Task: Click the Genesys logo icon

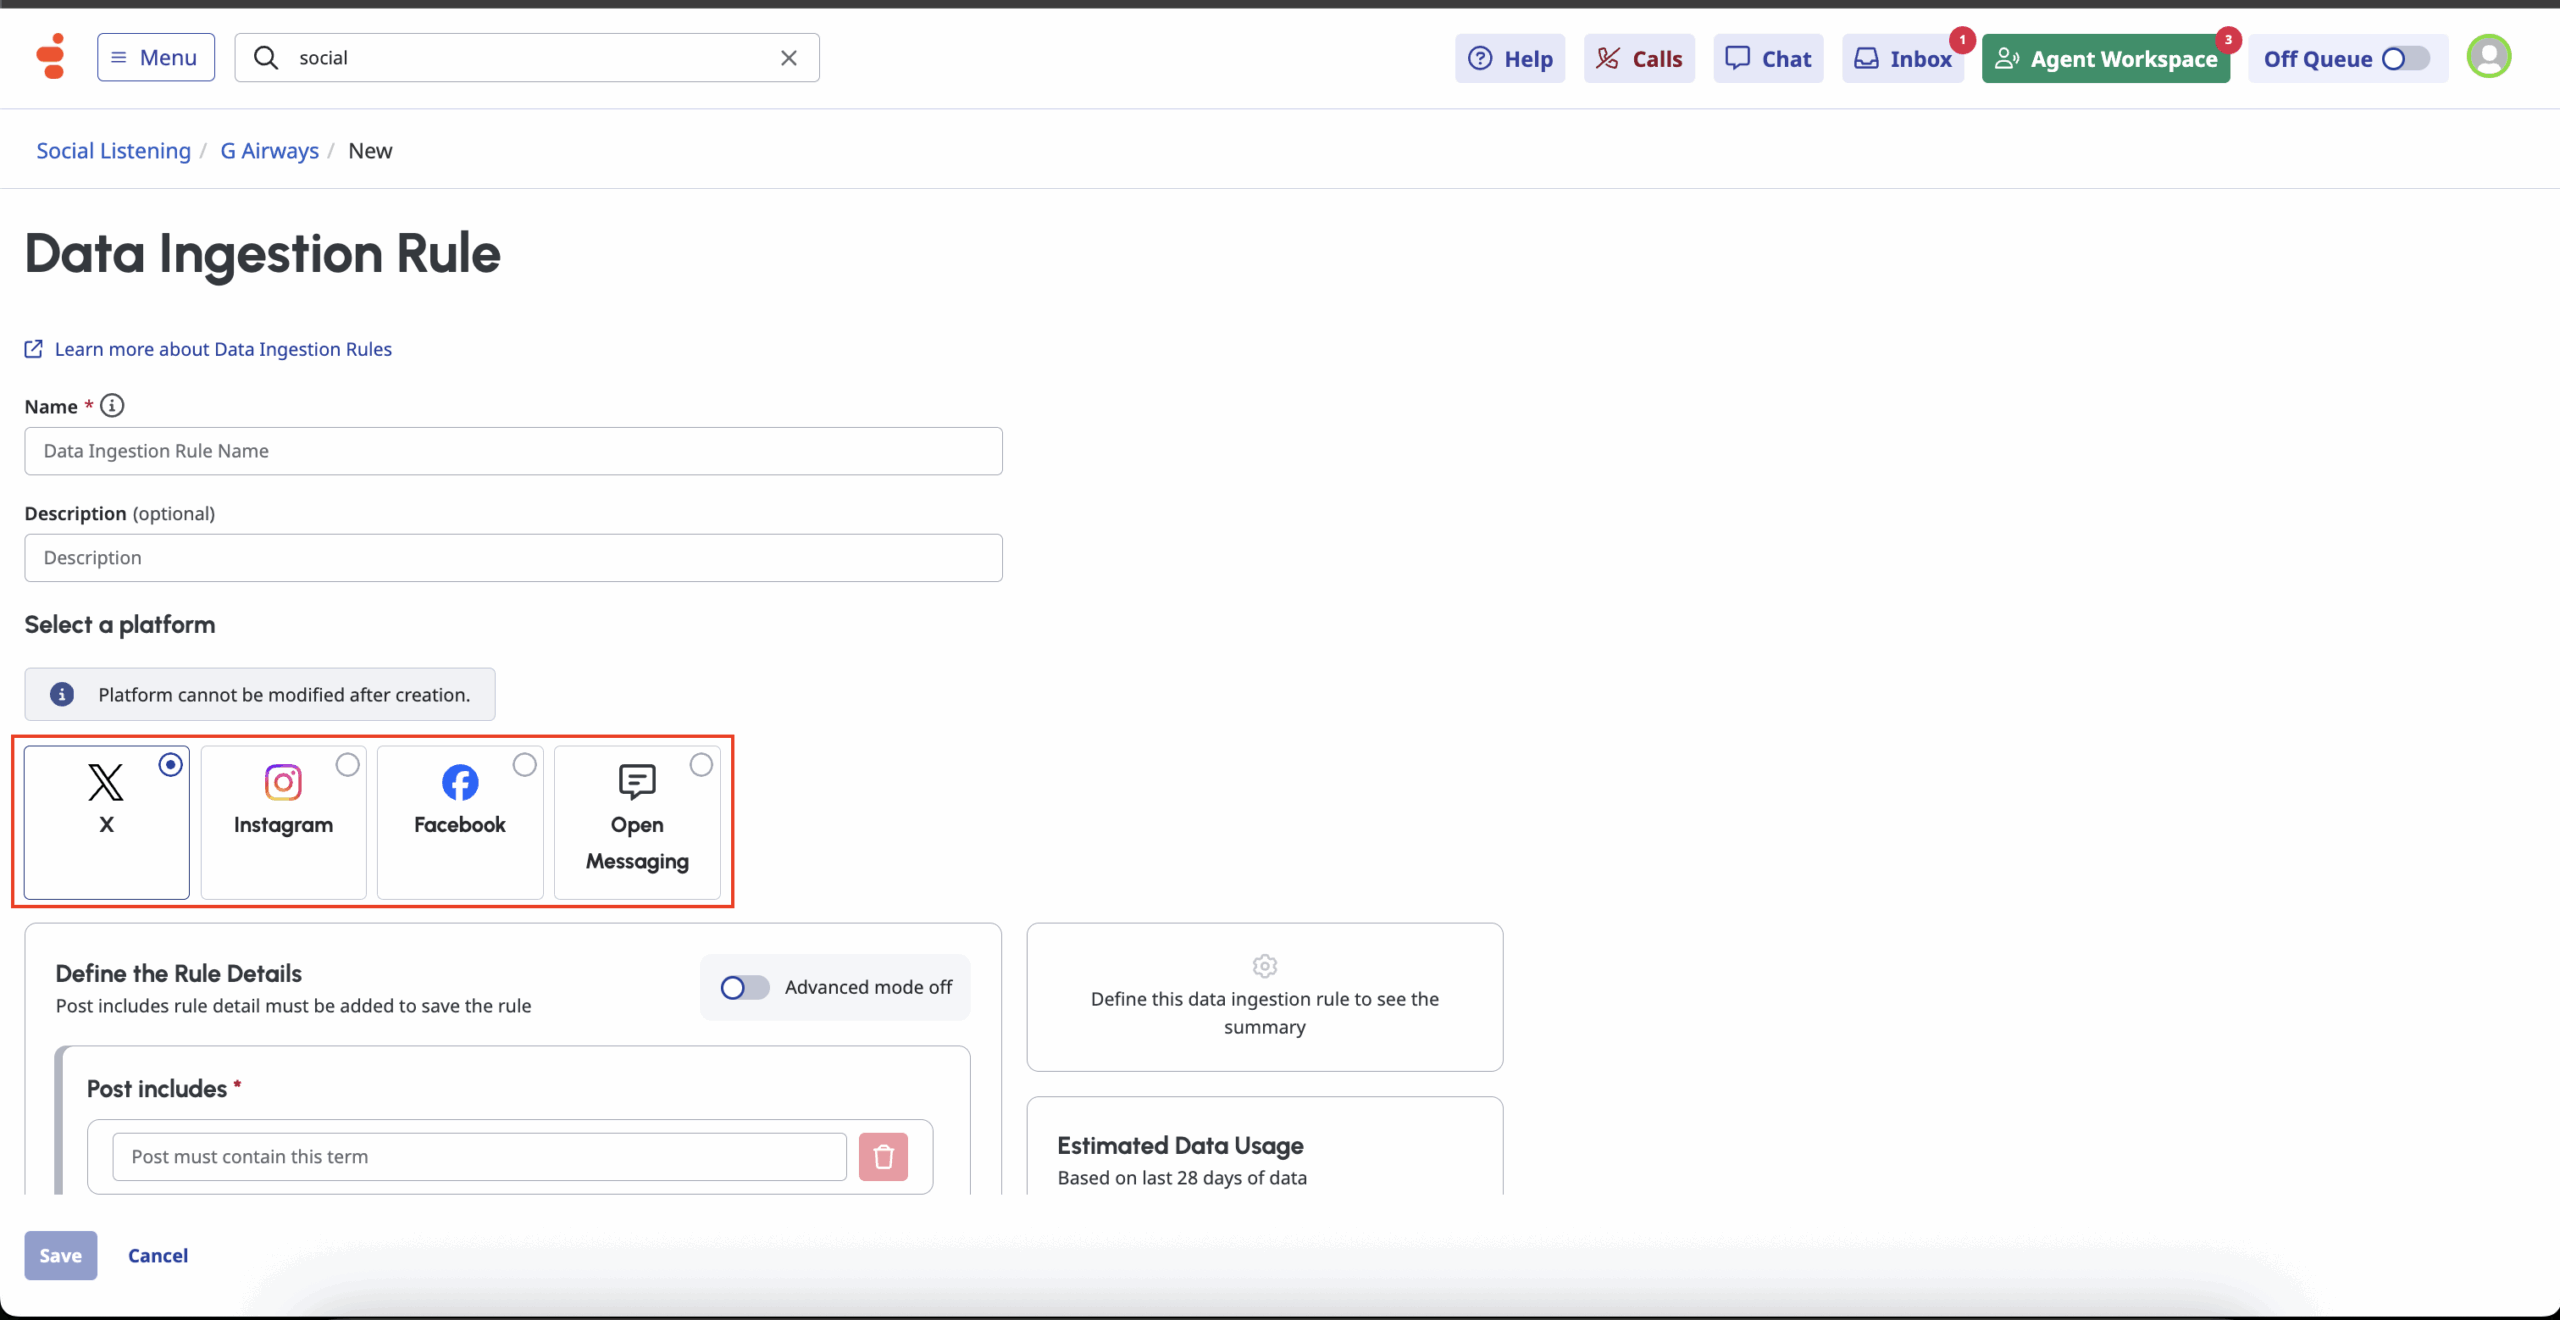Action: coord(51,56)
